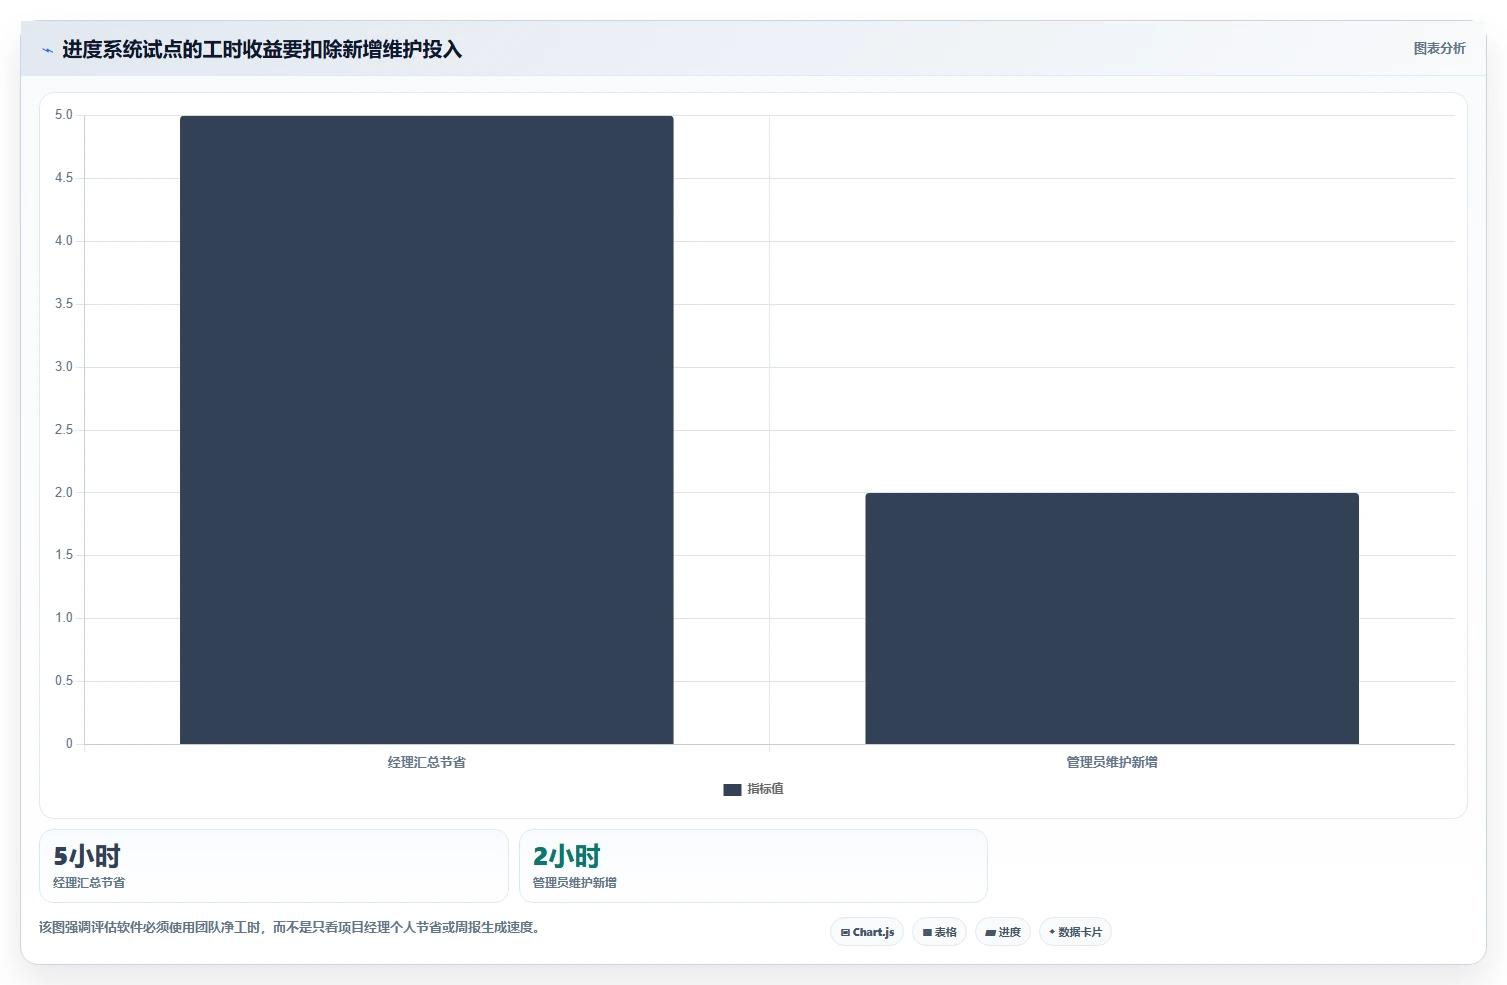
Task: Click the 经理汇总节省 x-axis label
Action: [x=427, y=762]
